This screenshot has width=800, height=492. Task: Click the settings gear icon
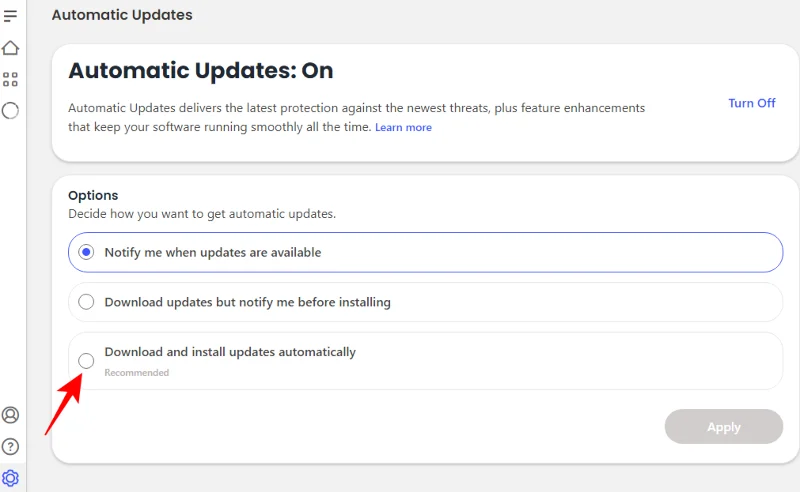pos(11,477)
